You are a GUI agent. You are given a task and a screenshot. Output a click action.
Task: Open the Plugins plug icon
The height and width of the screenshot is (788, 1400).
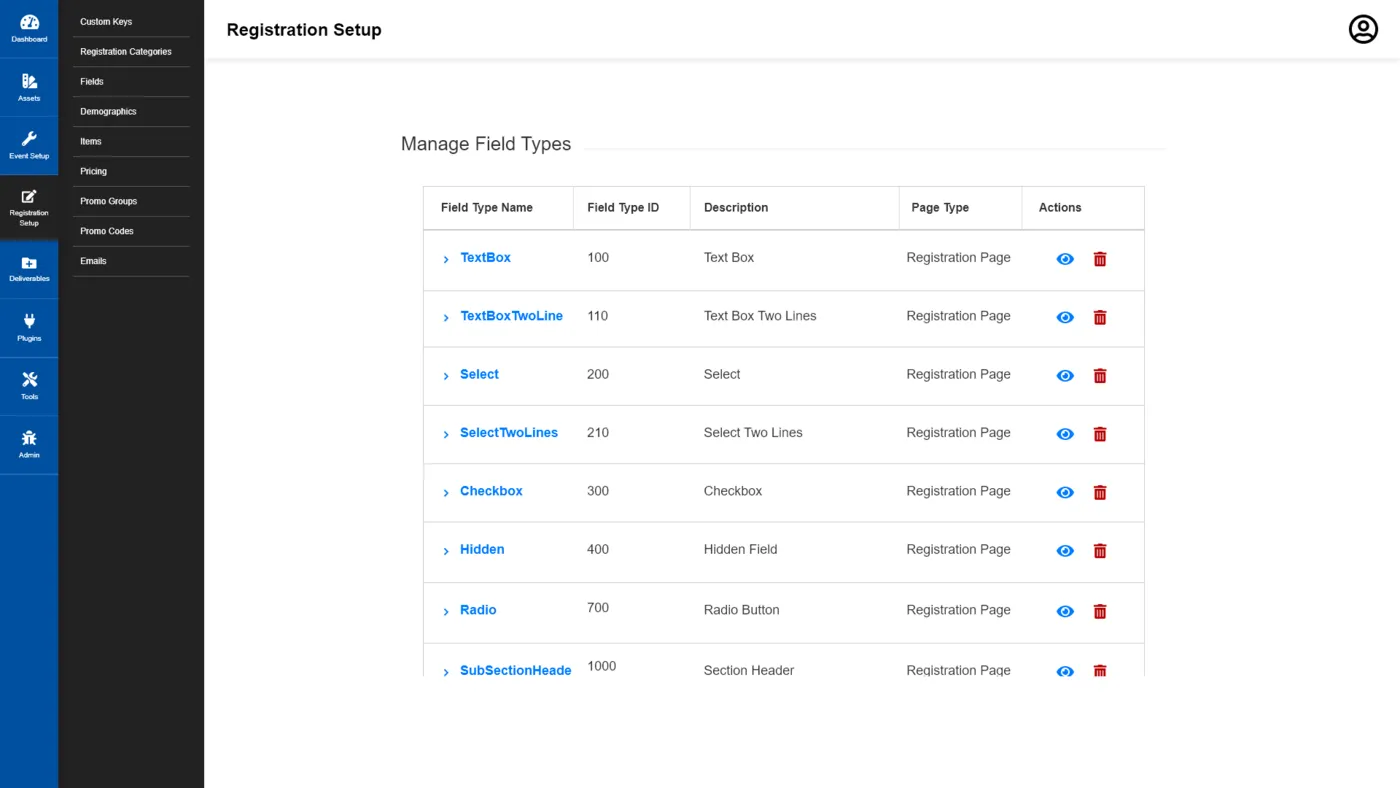[29, 321]
